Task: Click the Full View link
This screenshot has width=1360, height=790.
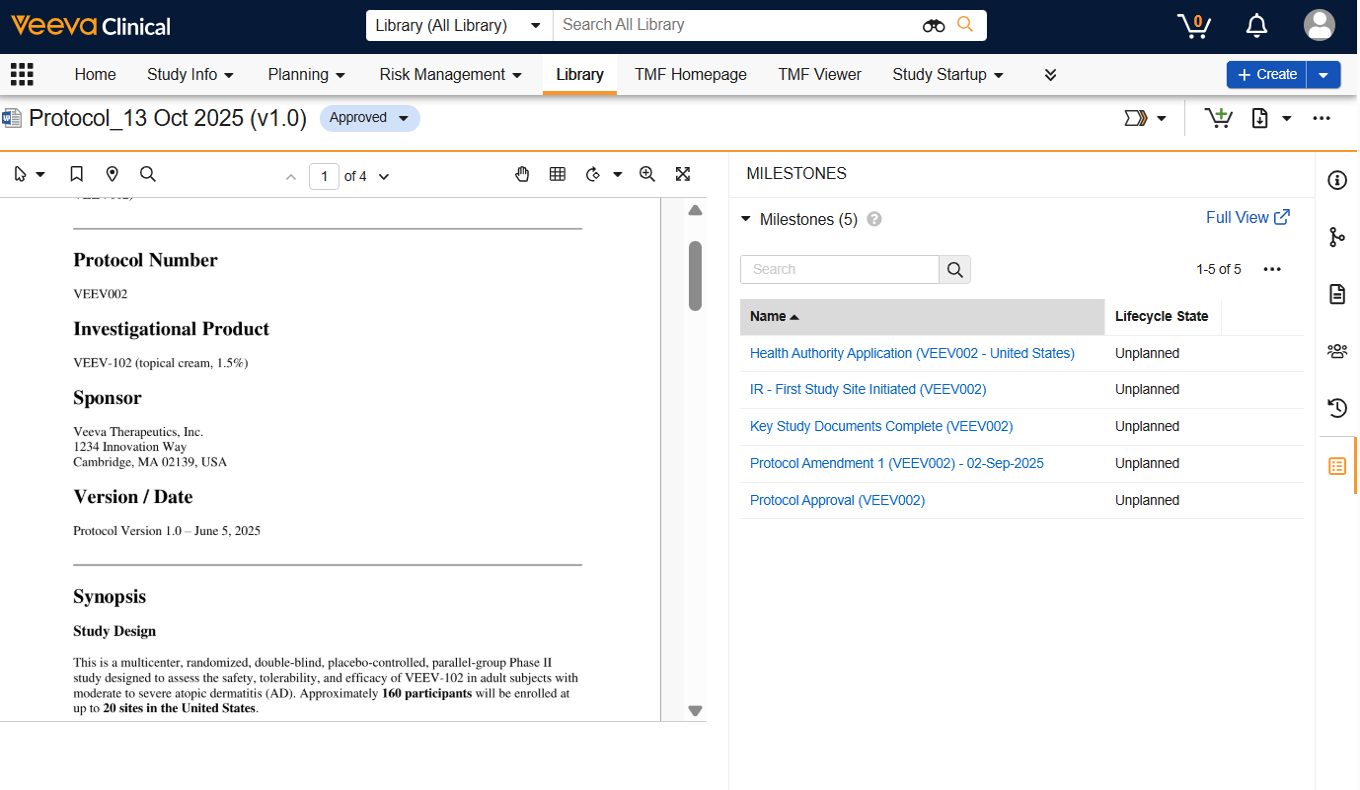Action: (1247, 217)
